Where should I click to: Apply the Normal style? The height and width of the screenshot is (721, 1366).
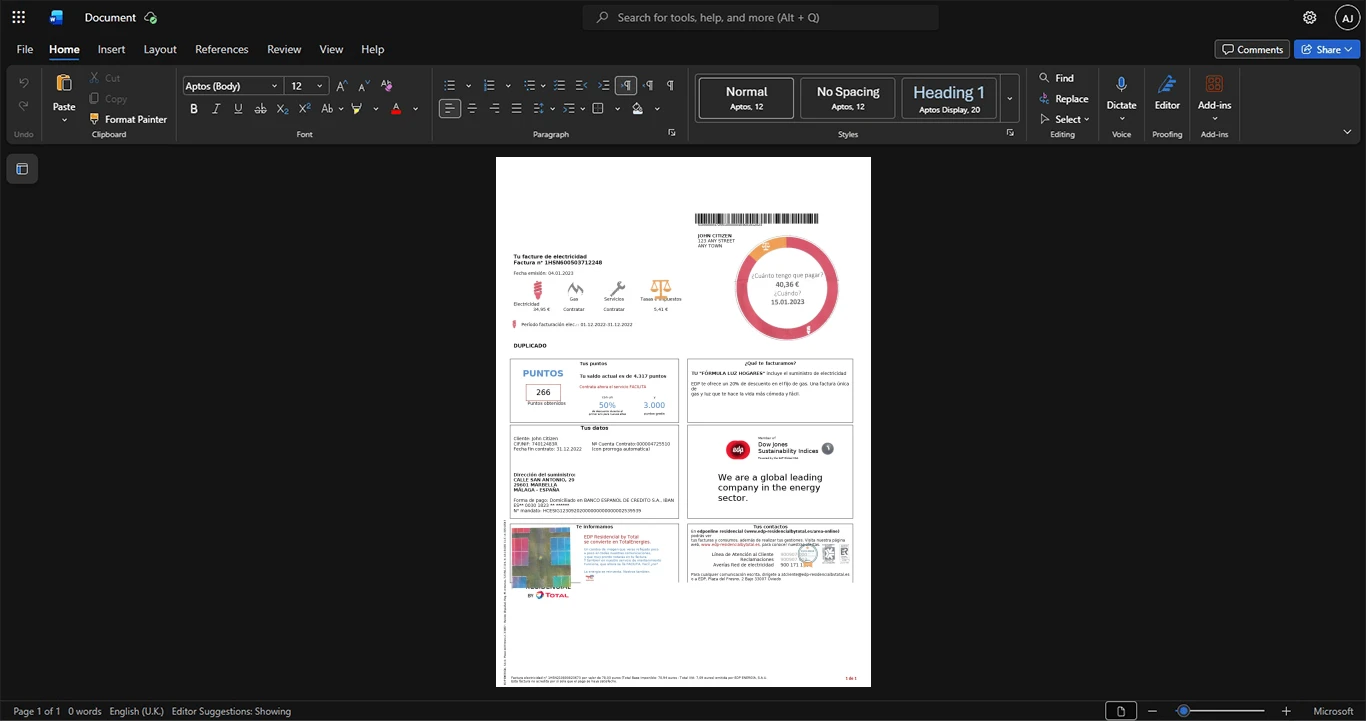click(746, 98)
